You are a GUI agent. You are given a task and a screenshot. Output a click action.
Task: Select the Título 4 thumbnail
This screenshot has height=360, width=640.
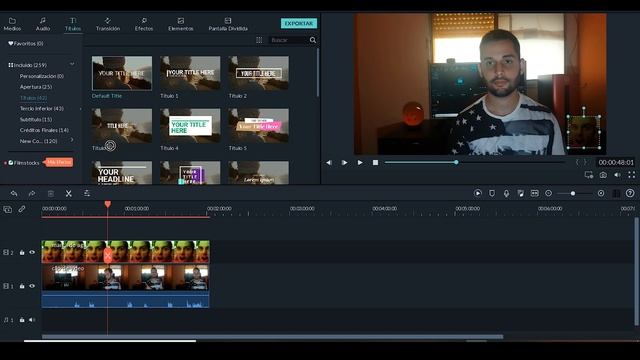tap(190, 126)
